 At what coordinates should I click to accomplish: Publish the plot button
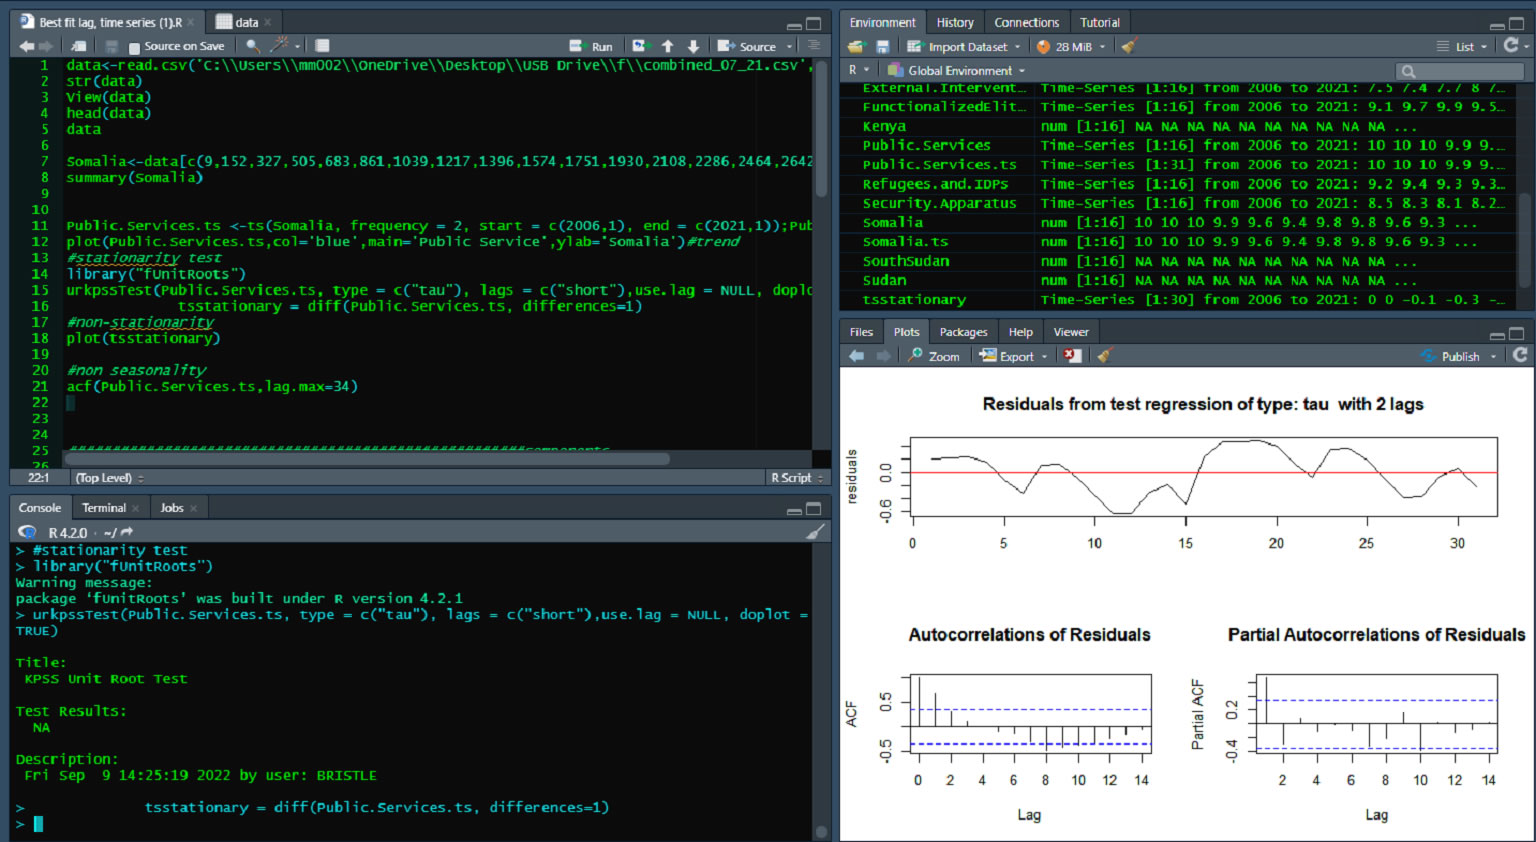tap(1450, 356)
